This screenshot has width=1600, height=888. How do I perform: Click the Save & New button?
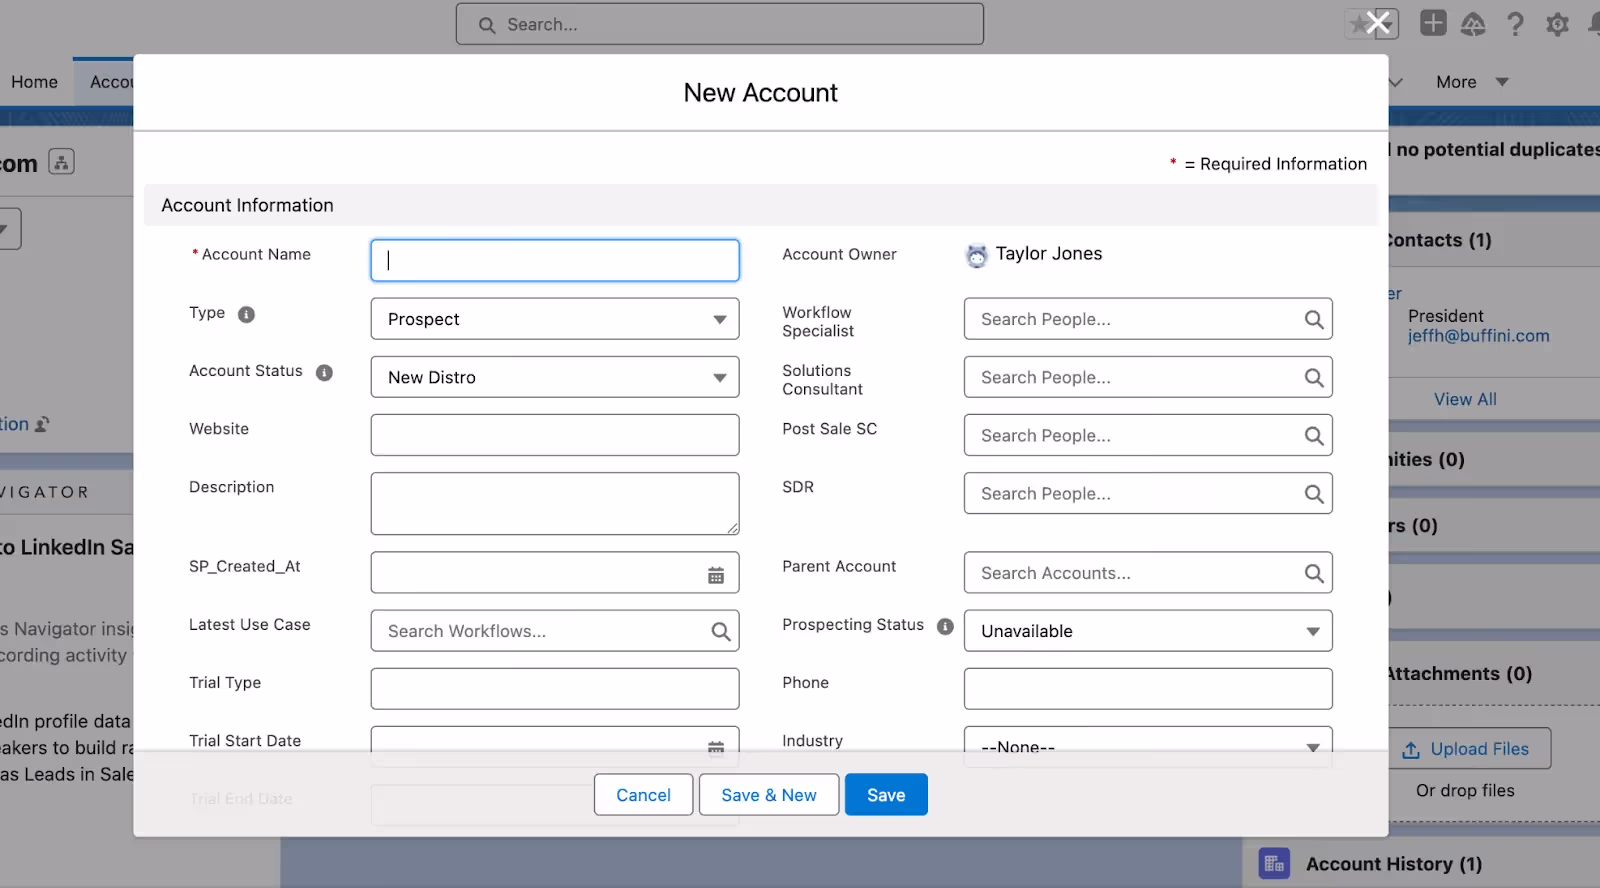pos(769,795)
